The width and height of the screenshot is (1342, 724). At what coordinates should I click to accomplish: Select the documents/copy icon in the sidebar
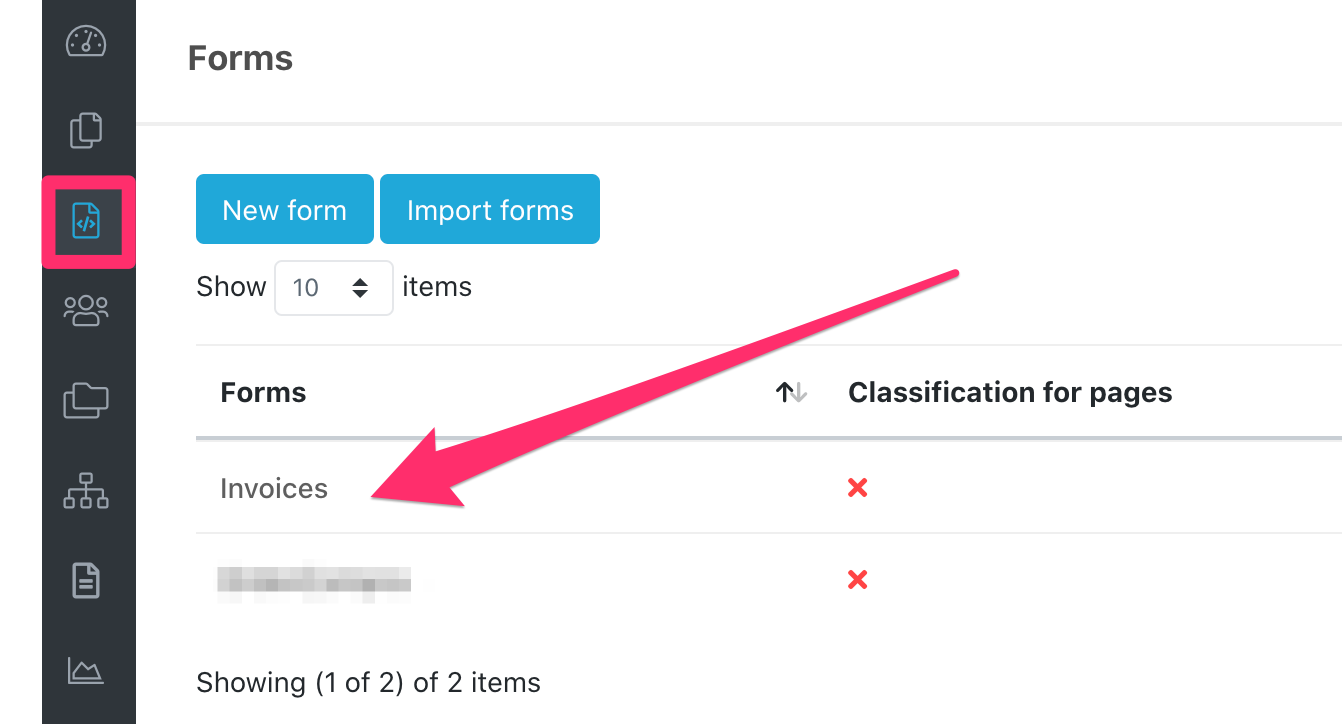[x=88, y=130]
